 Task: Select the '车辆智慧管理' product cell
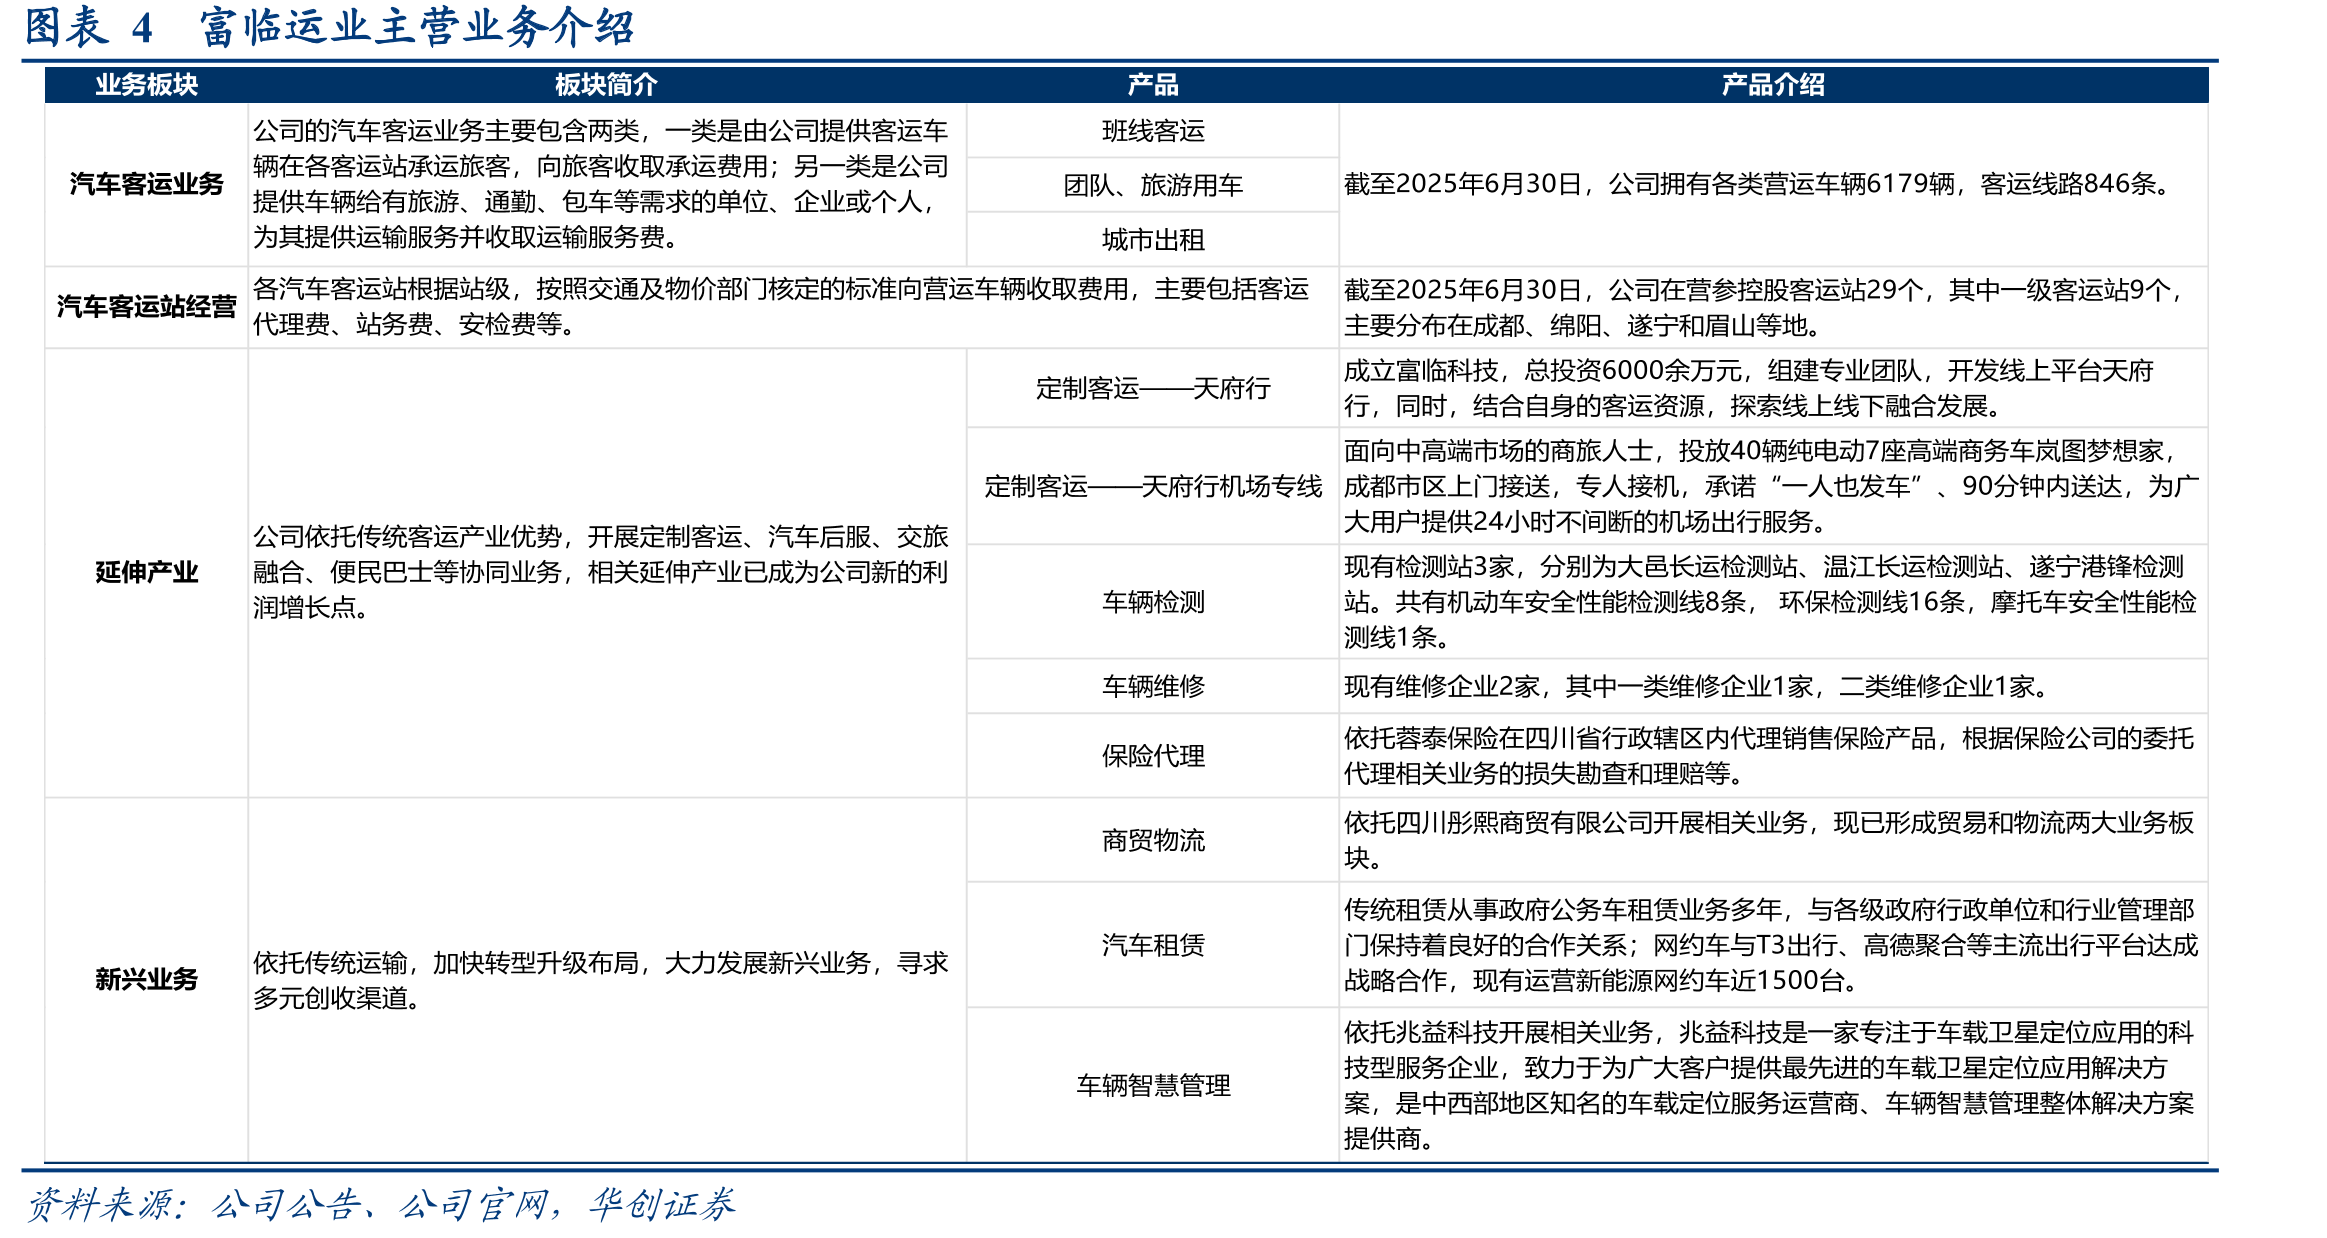pyautogui.click(x=1153, y=1085)
